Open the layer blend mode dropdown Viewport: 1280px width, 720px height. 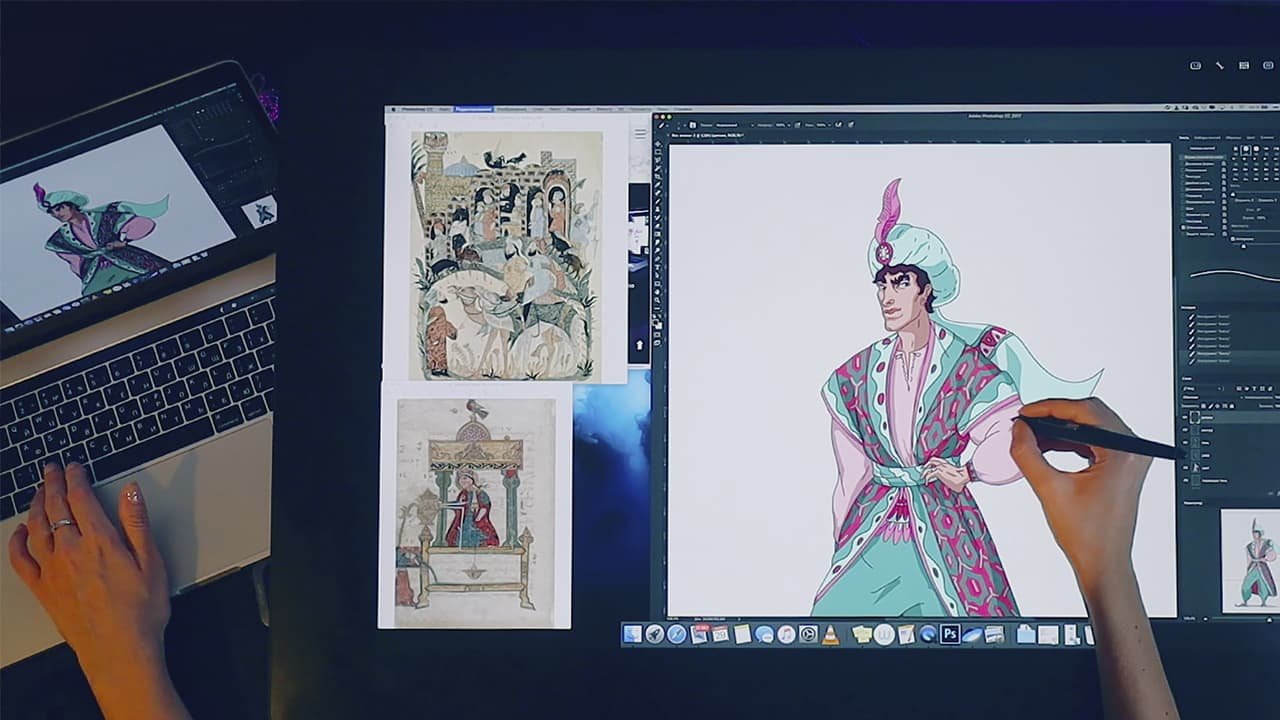click(x=1212, y=397)
